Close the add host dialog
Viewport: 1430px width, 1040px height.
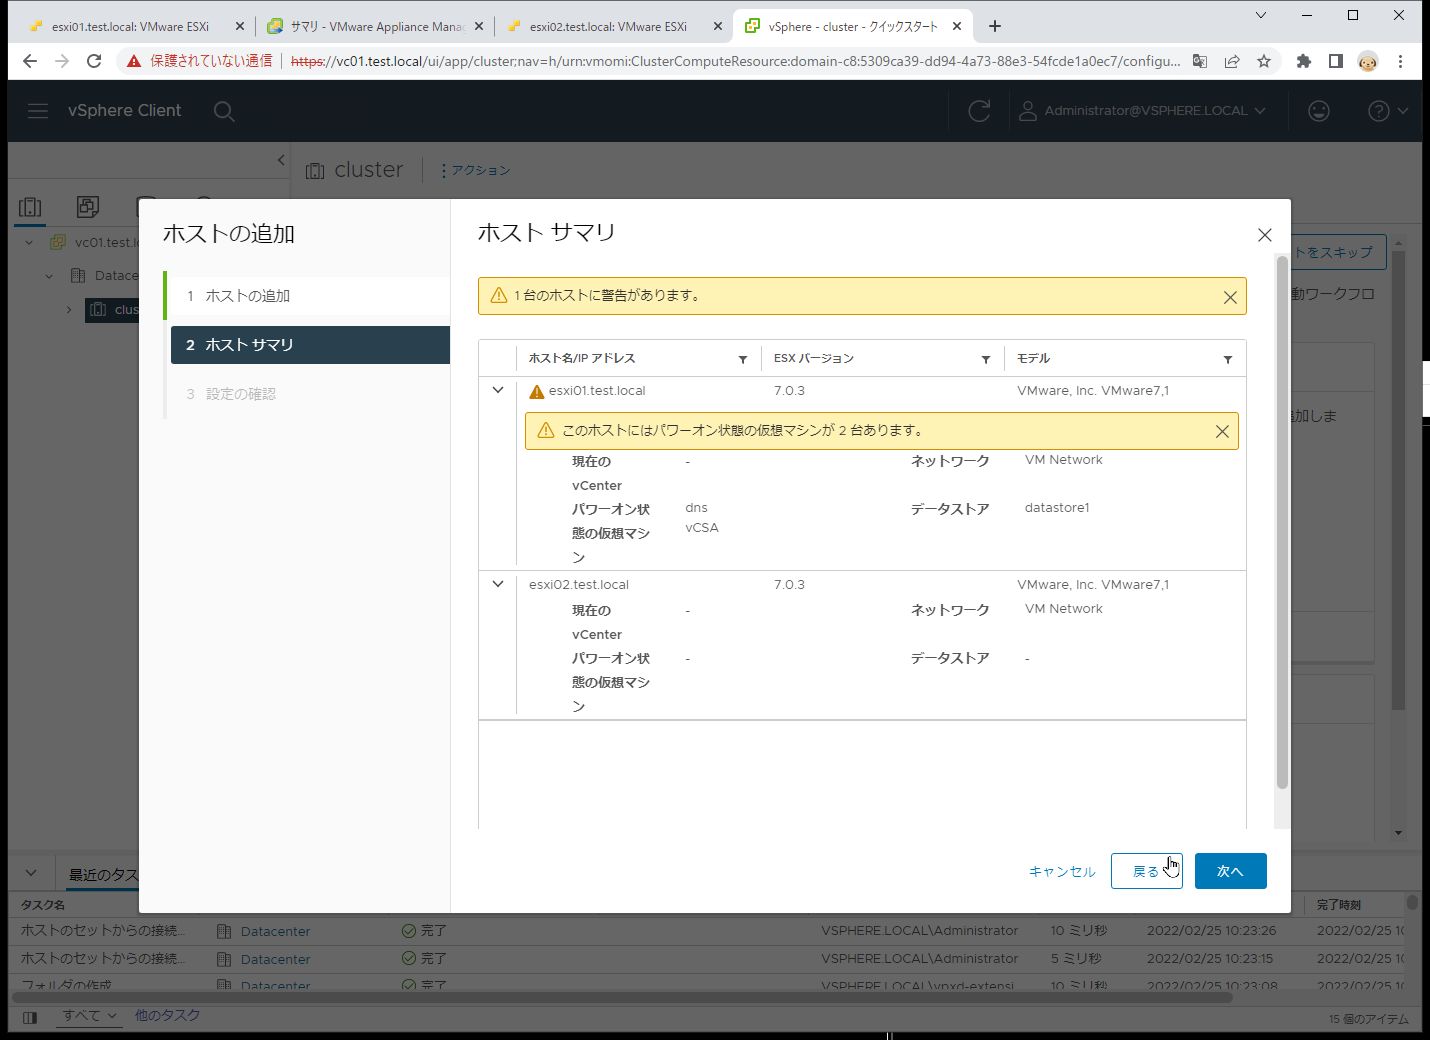[1264, 235]
